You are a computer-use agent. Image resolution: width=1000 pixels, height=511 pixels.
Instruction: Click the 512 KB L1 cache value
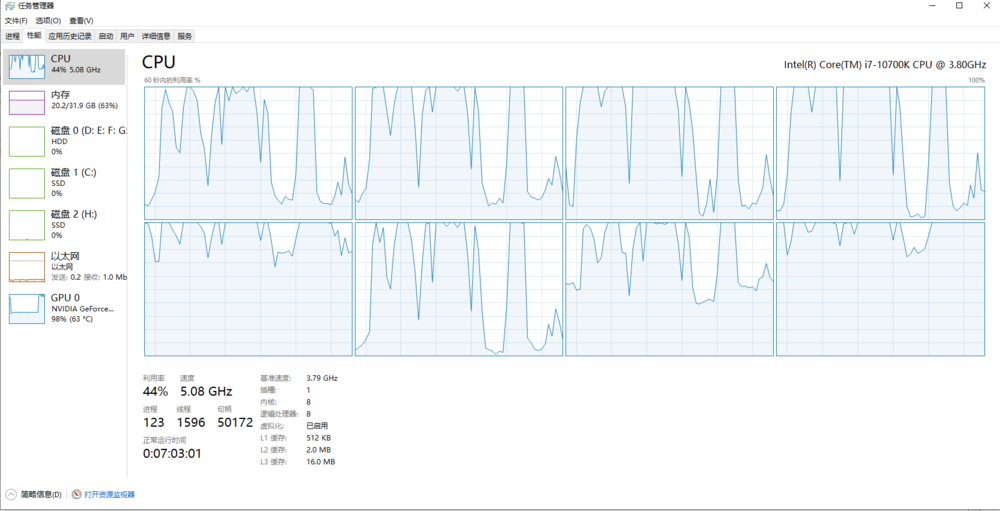tap(319, 438)
